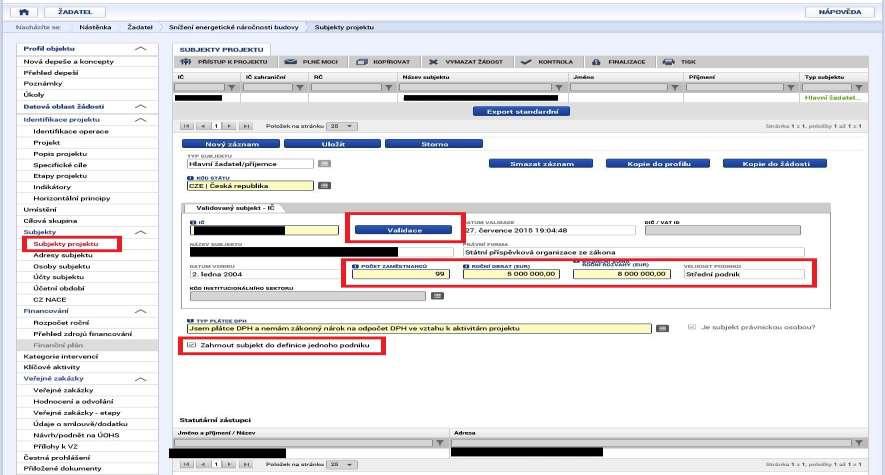Image resolution: width=885 pixels, height=475 pixels.
Task: Open the Nápověda menu button
Action: point(840,11)
